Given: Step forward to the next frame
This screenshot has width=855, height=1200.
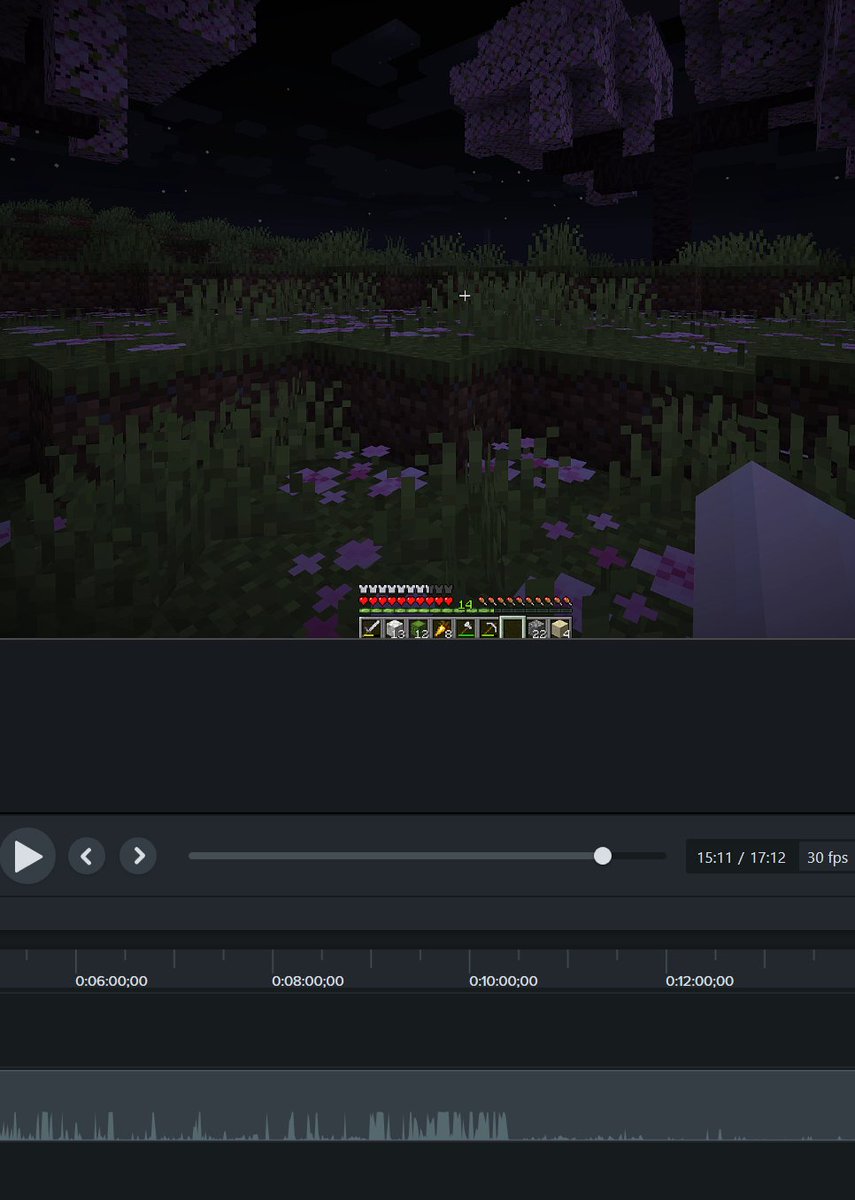Looking at the screenshot, I should pyautogui.click(x=138, y=856).
